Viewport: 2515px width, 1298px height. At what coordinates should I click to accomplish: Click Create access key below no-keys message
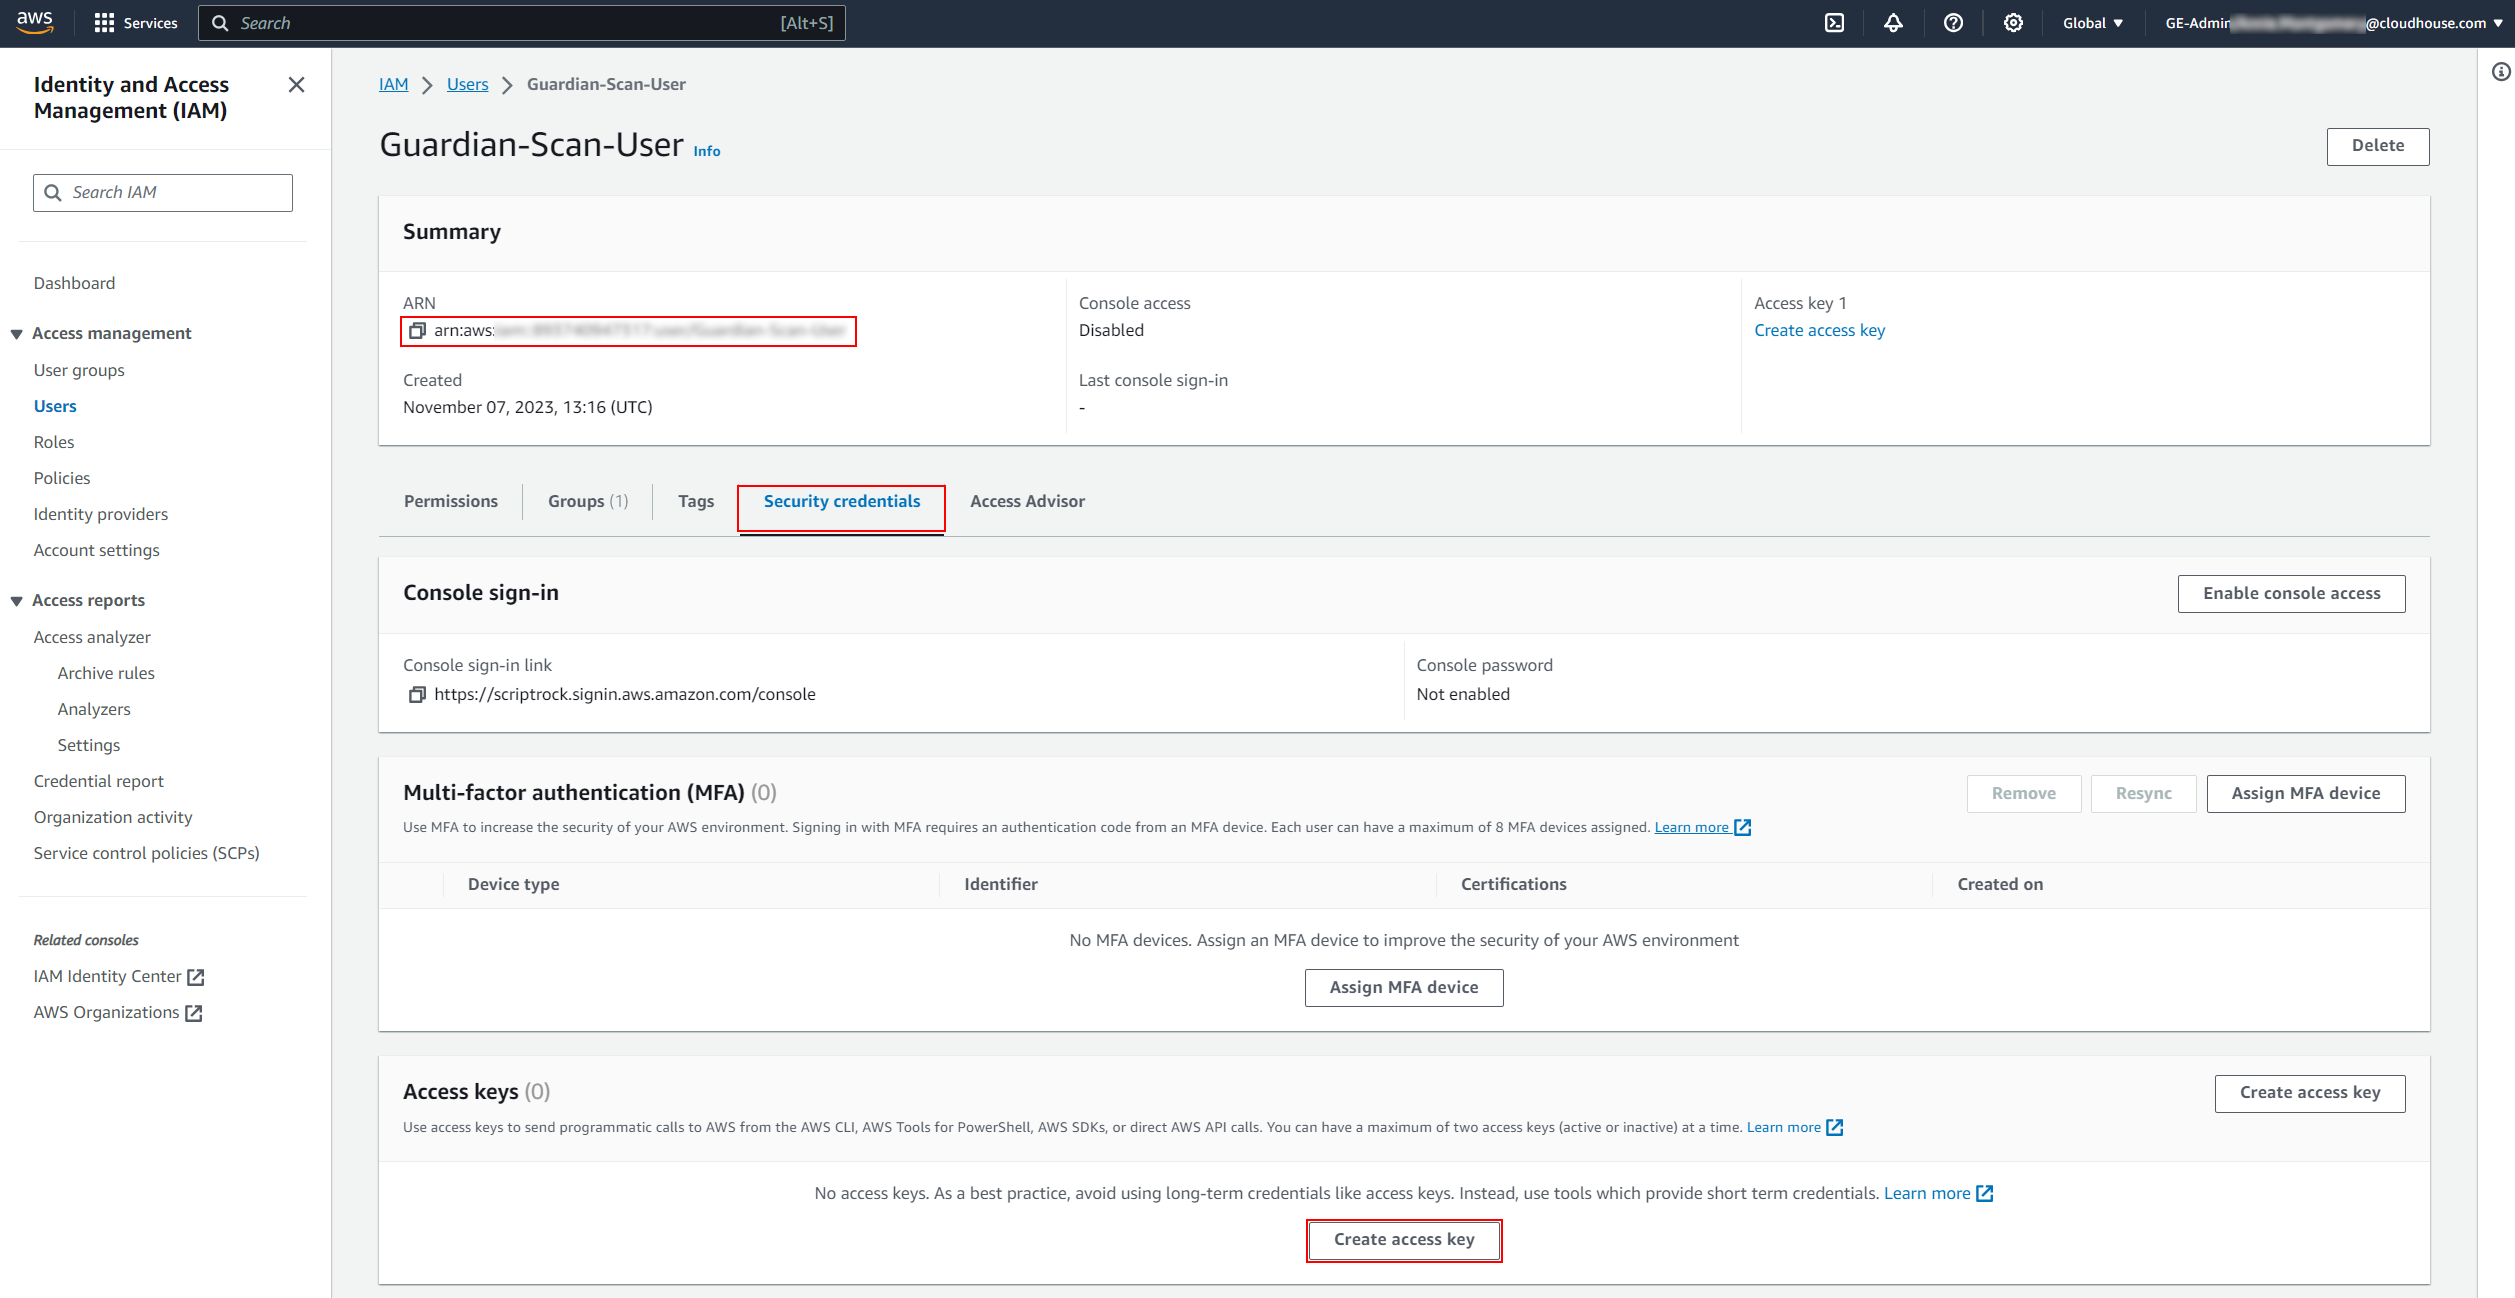point(1403,1240)
